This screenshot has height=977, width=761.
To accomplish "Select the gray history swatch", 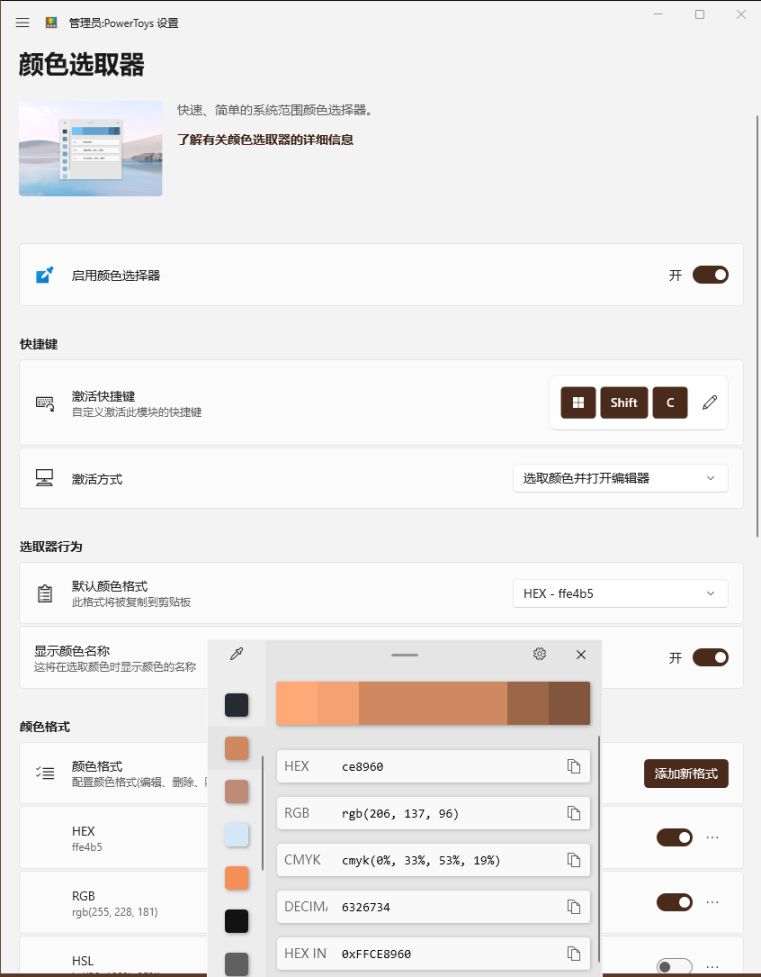I will click(236, 964).
